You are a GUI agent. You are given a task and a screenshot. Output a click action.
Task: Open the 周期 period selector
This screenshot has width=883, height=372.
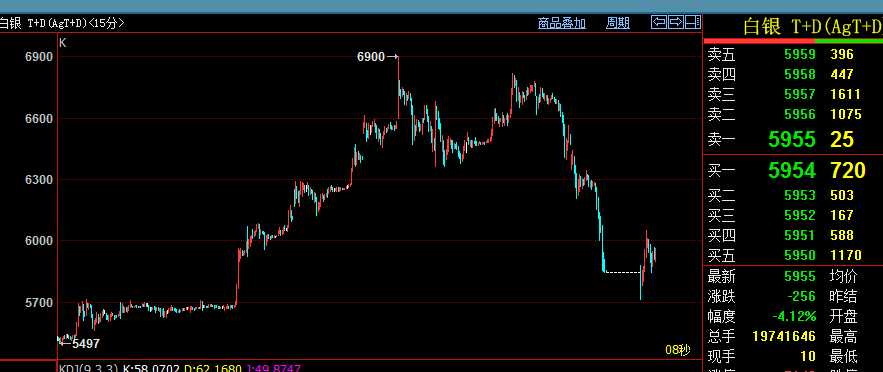tap(618, 23)
